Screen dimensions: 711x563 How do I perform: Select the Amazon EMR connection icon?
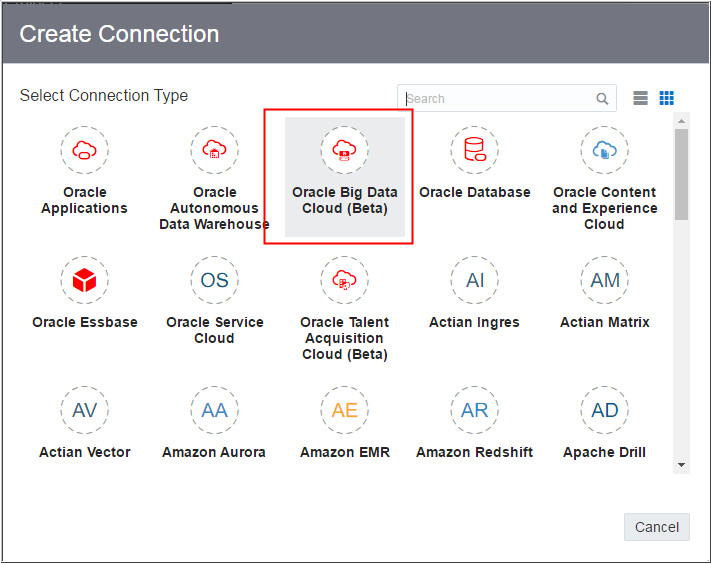pos(344,411)
